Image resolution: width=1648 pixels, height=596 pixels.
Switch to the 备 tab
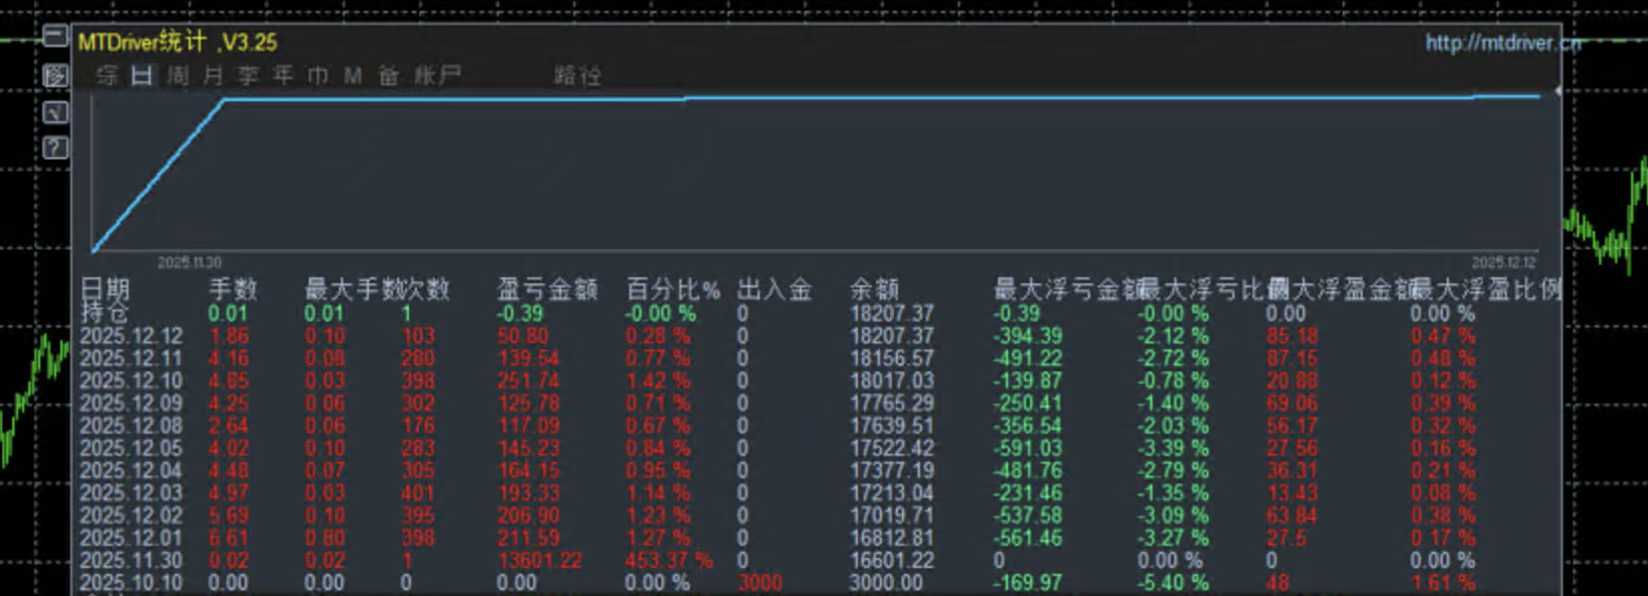pyautogui.click(x=388, y=75)
